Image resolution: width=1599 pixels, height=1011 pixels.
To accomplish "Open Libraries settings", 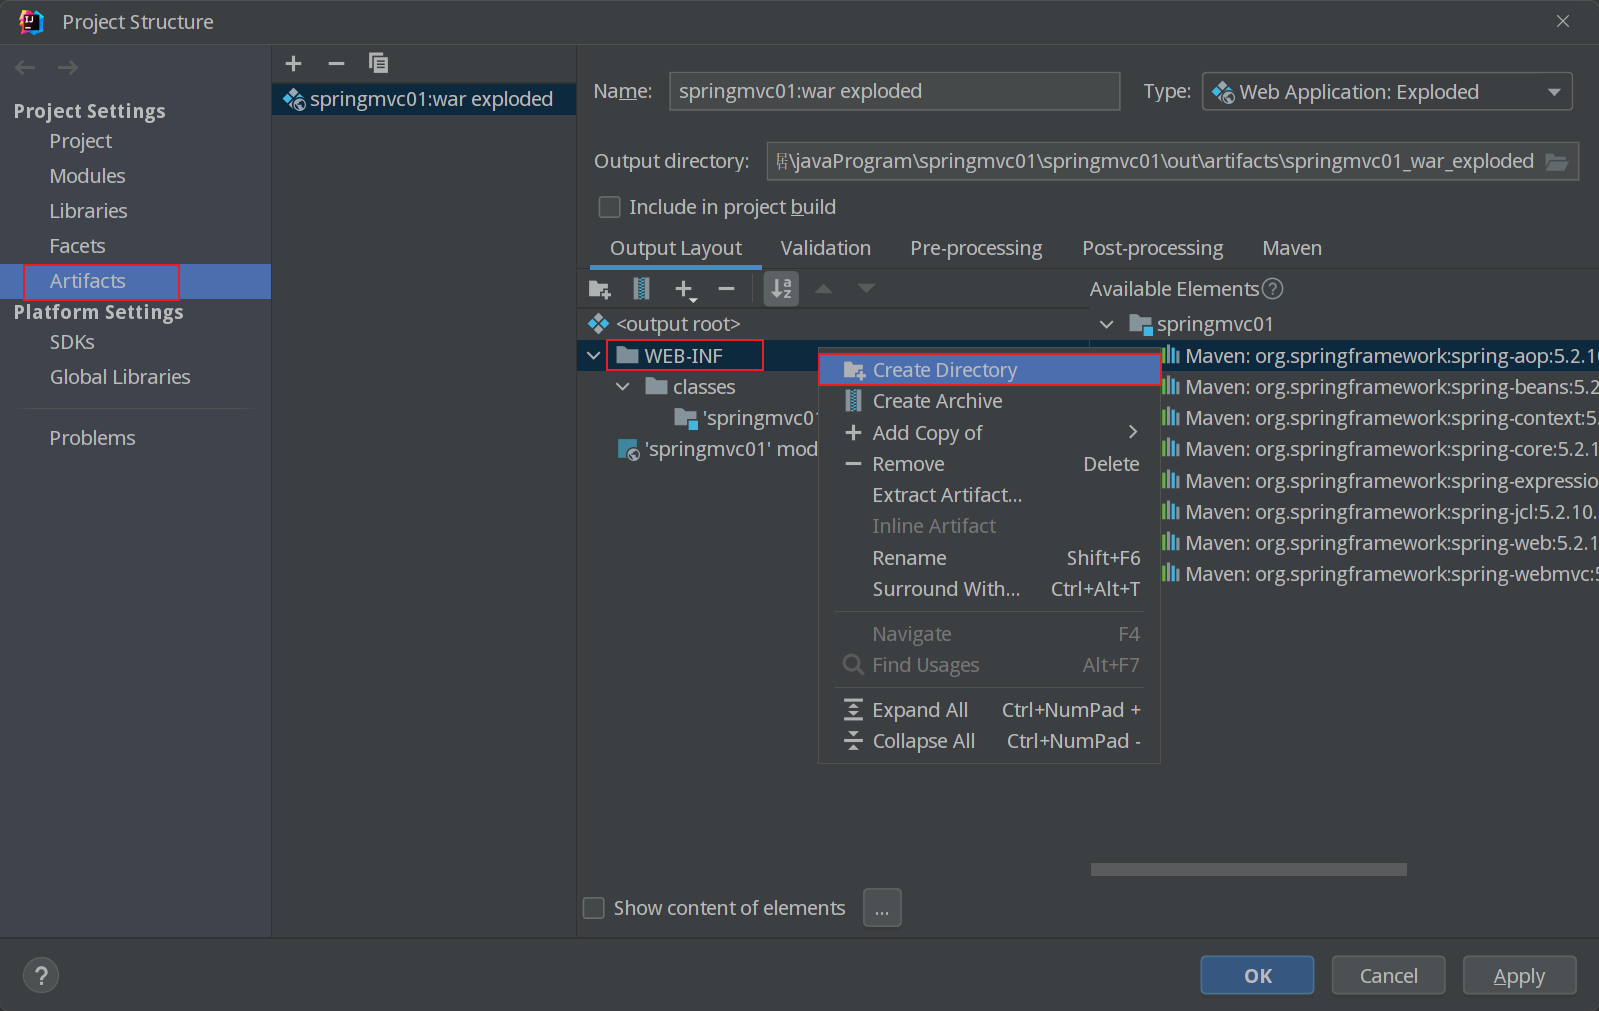I will coord(89,211).
